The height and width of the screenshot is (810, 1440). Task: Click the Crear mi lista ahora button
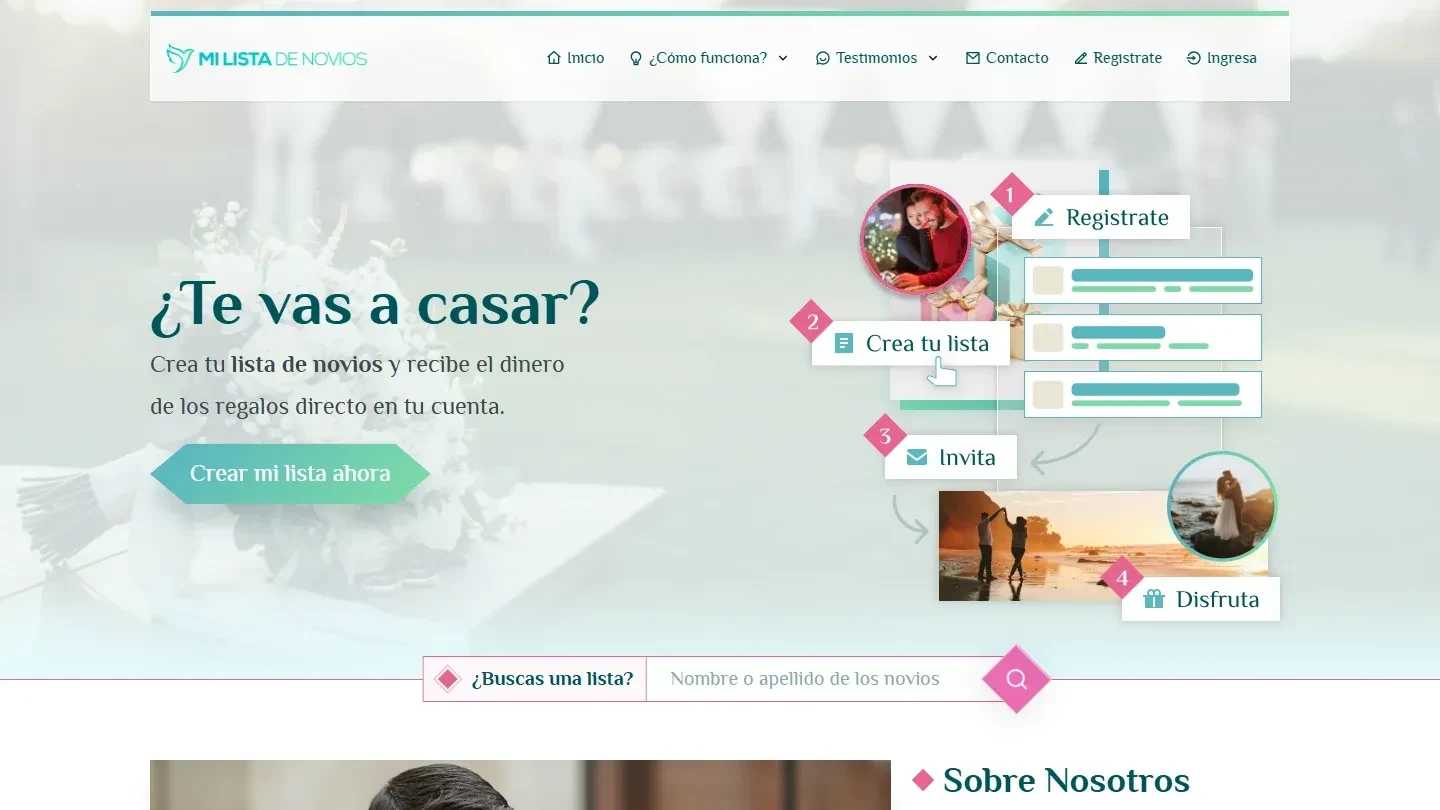point(290,474)
